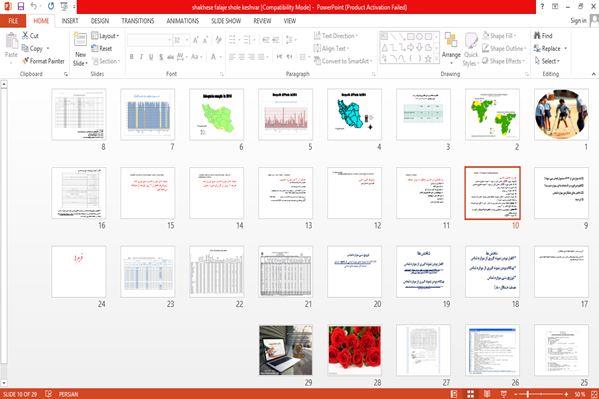
Task: Open the FILE menu tab
Action: pyautogui.click(x=13, y=21)
